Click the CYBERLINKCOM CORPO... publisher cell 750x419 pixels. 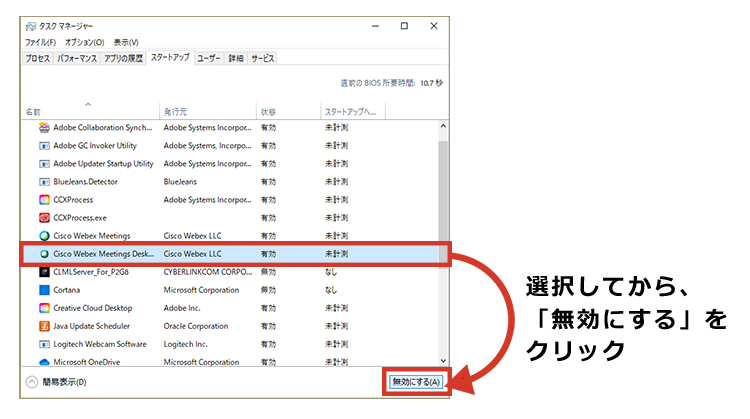[208, 272]
